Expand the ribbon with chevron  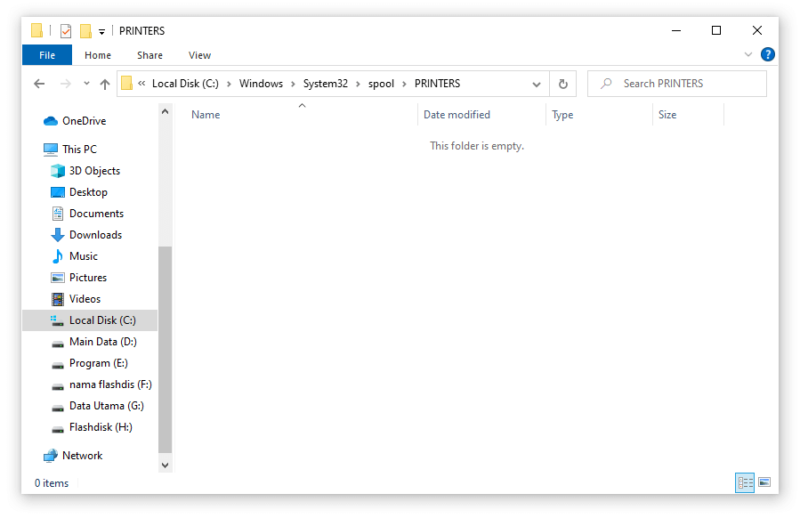[748, 55]
